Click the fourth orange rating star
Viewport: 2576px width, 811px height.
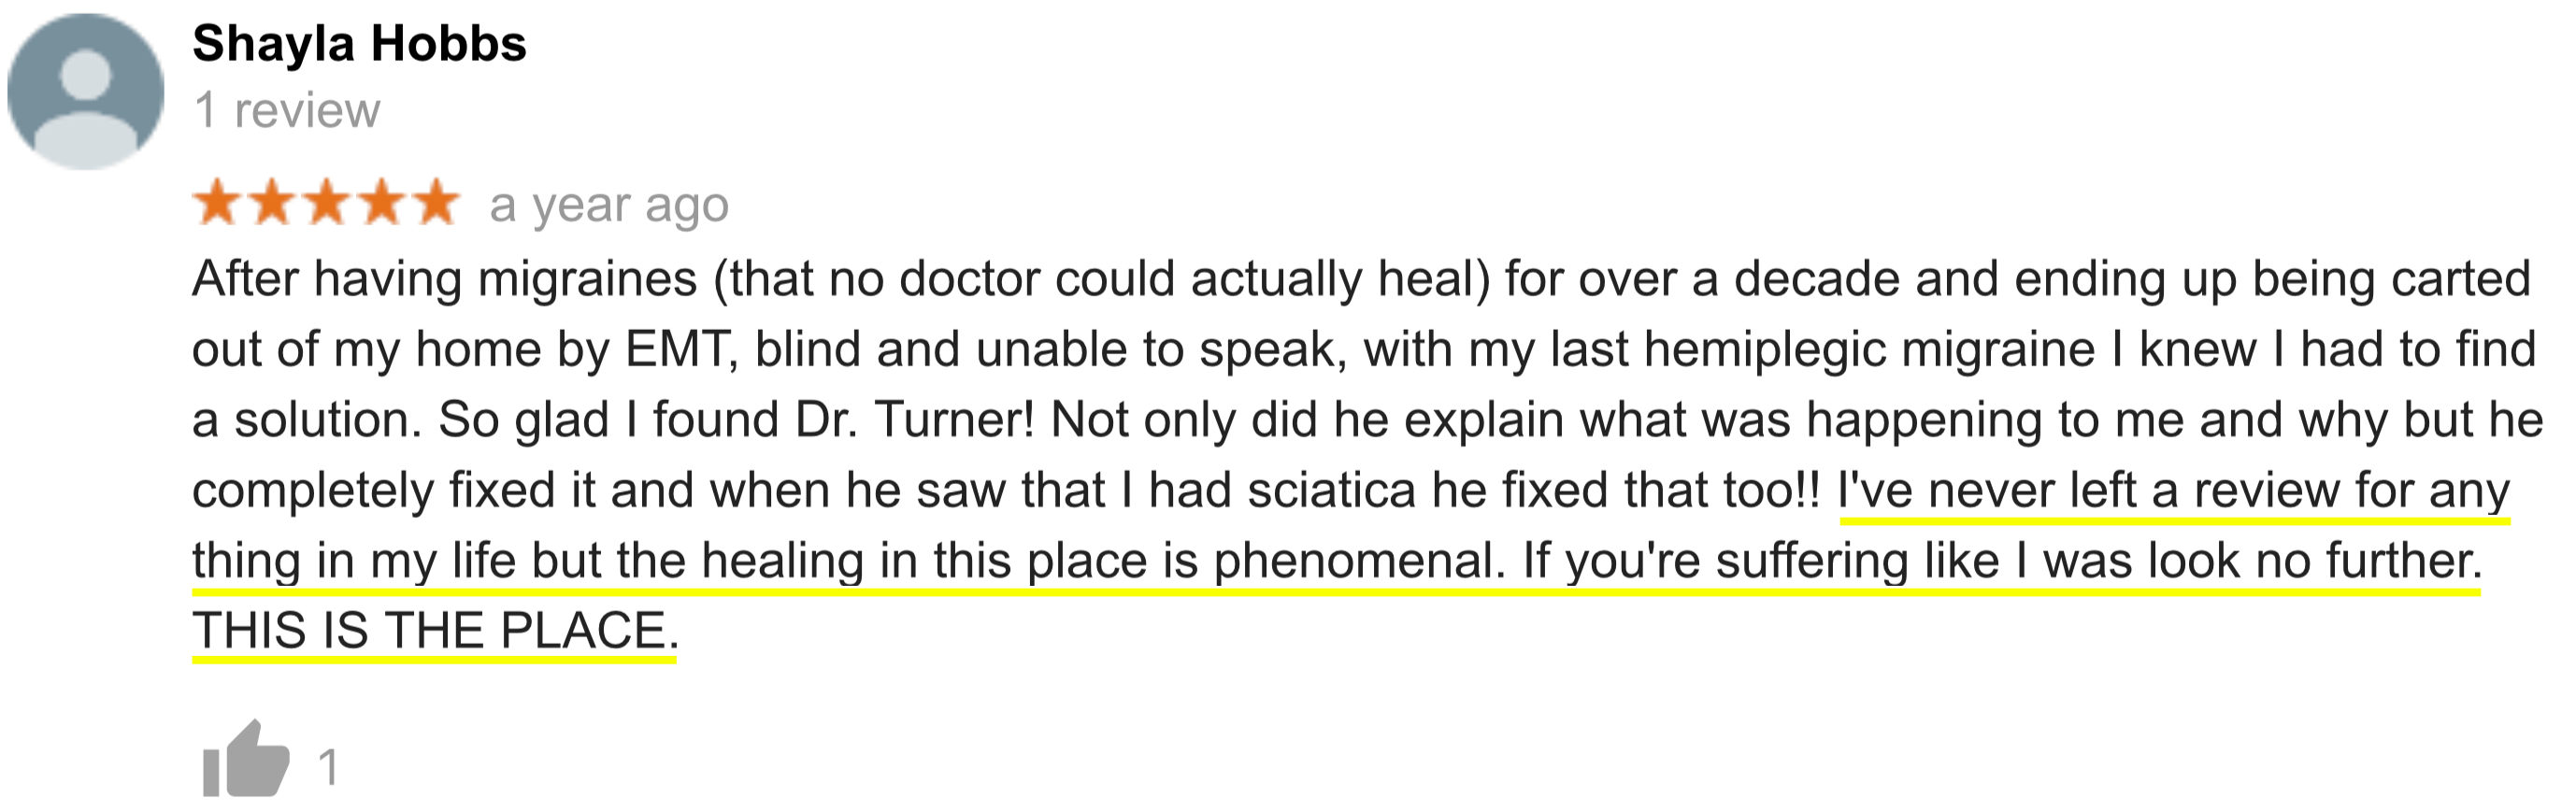[x=381, y=203]
